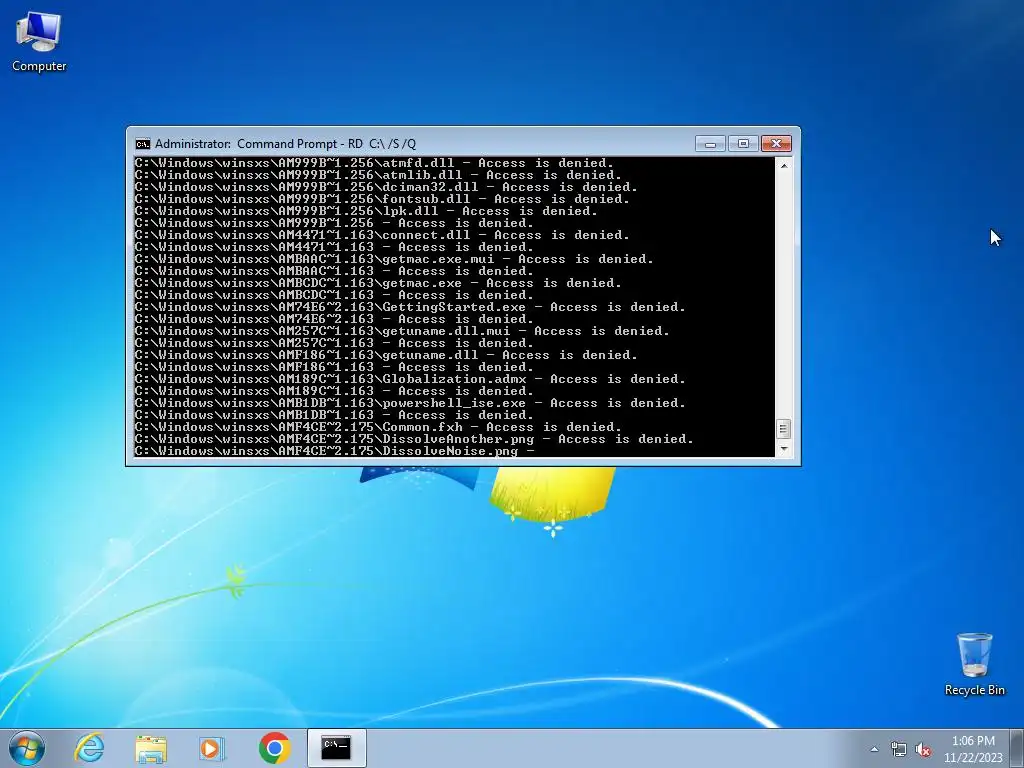This screenshot has height=768, width=1024.
Task: Click the fontsub.dll access denied line
Action: [382, 199]
